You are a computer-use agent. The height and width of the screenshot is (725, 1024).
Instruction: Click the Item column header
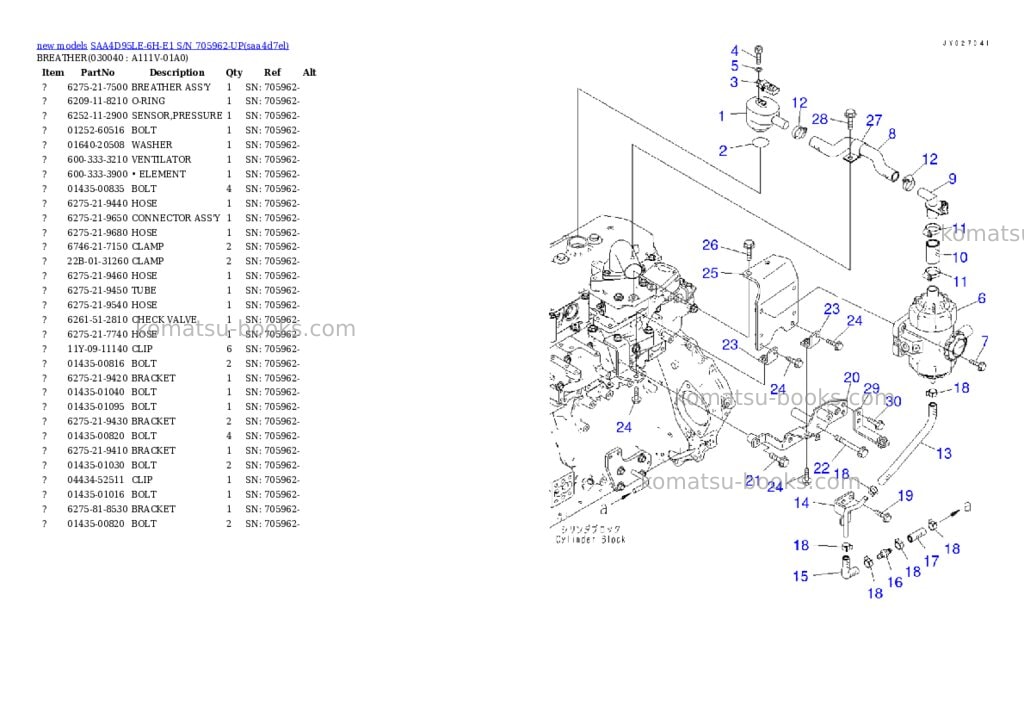click(53, 72)
